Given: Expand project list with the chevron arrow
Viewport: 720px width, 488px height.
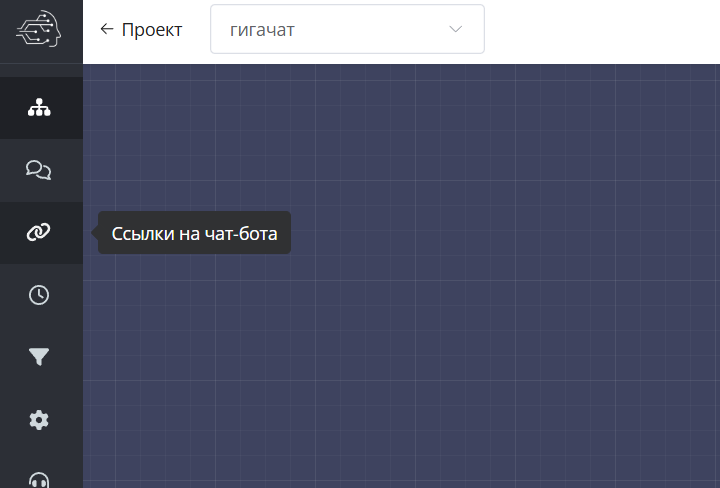Looking at the screenshot, I should click(456, 30).
